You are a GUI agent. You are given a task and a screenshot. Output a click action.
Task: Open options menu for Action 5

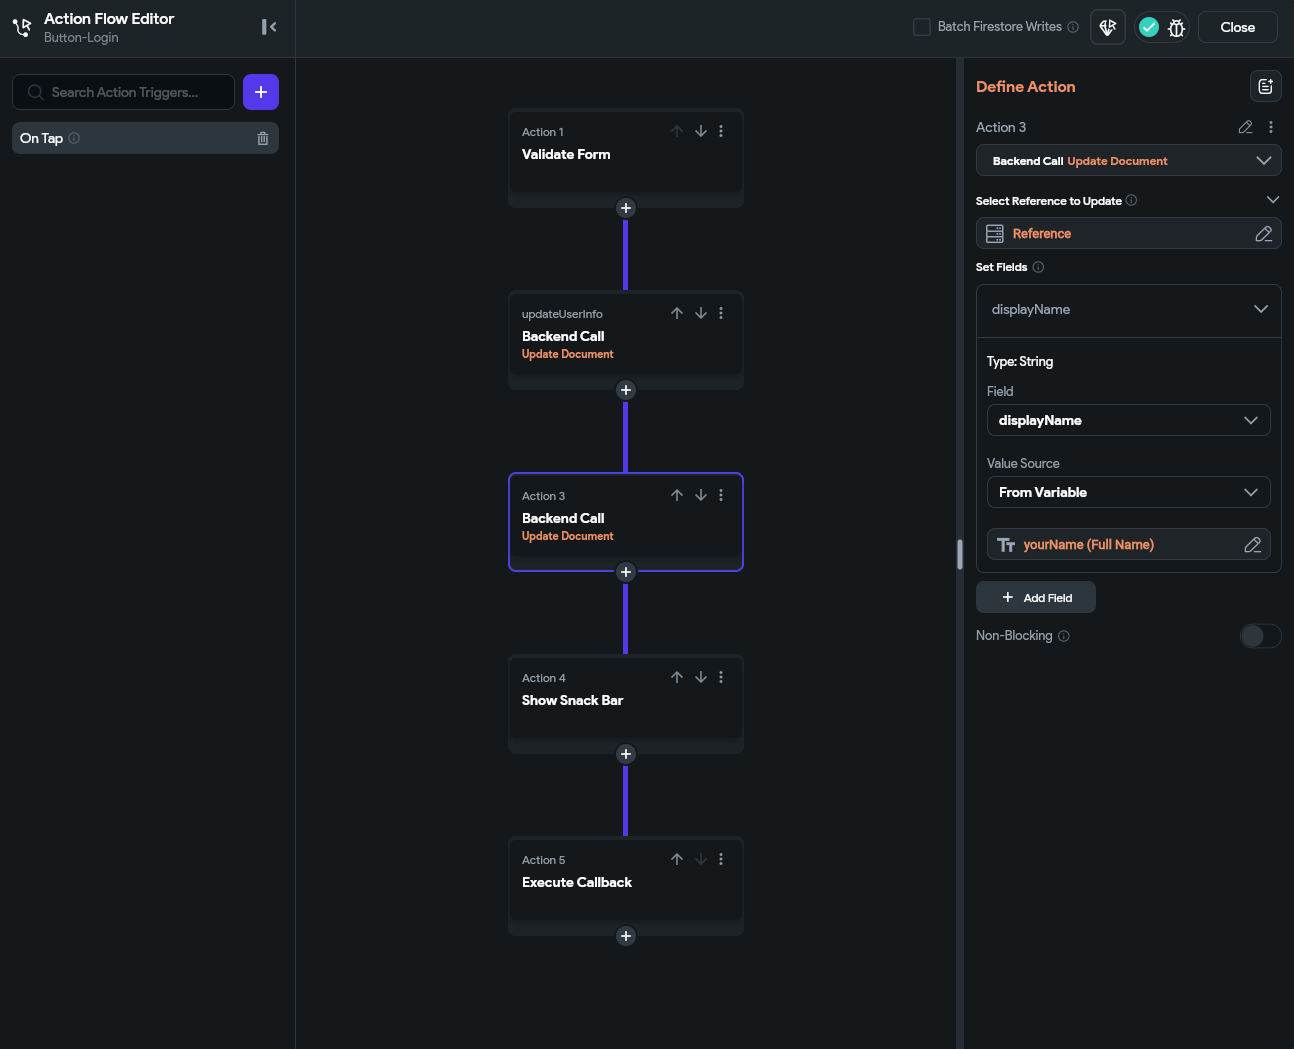click(721, 859)
